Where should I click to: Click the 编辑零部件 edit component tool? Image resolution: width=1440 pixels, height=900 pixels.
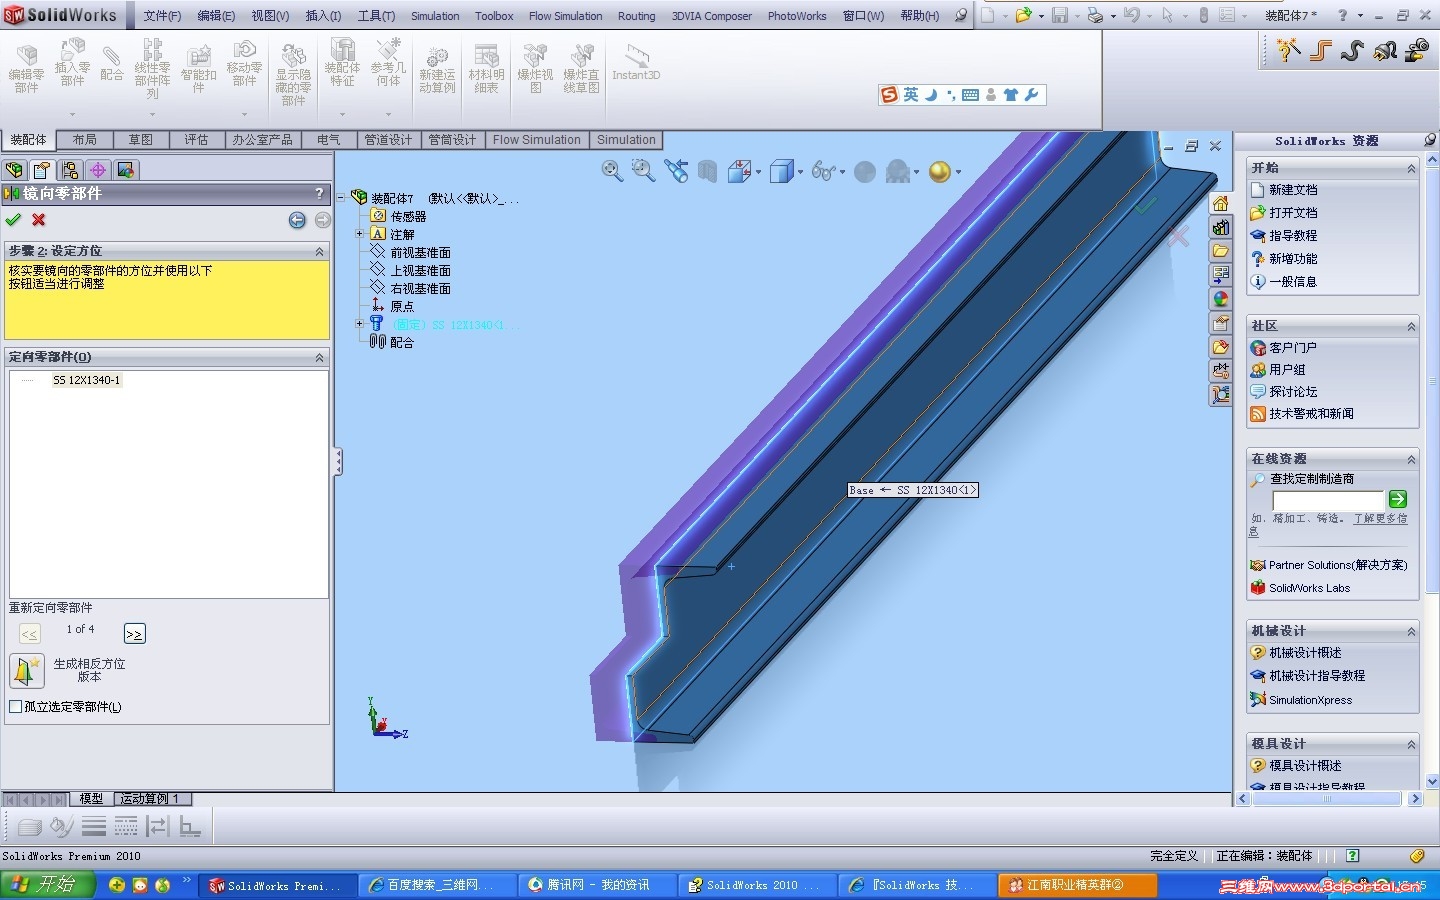pos(27,68)
